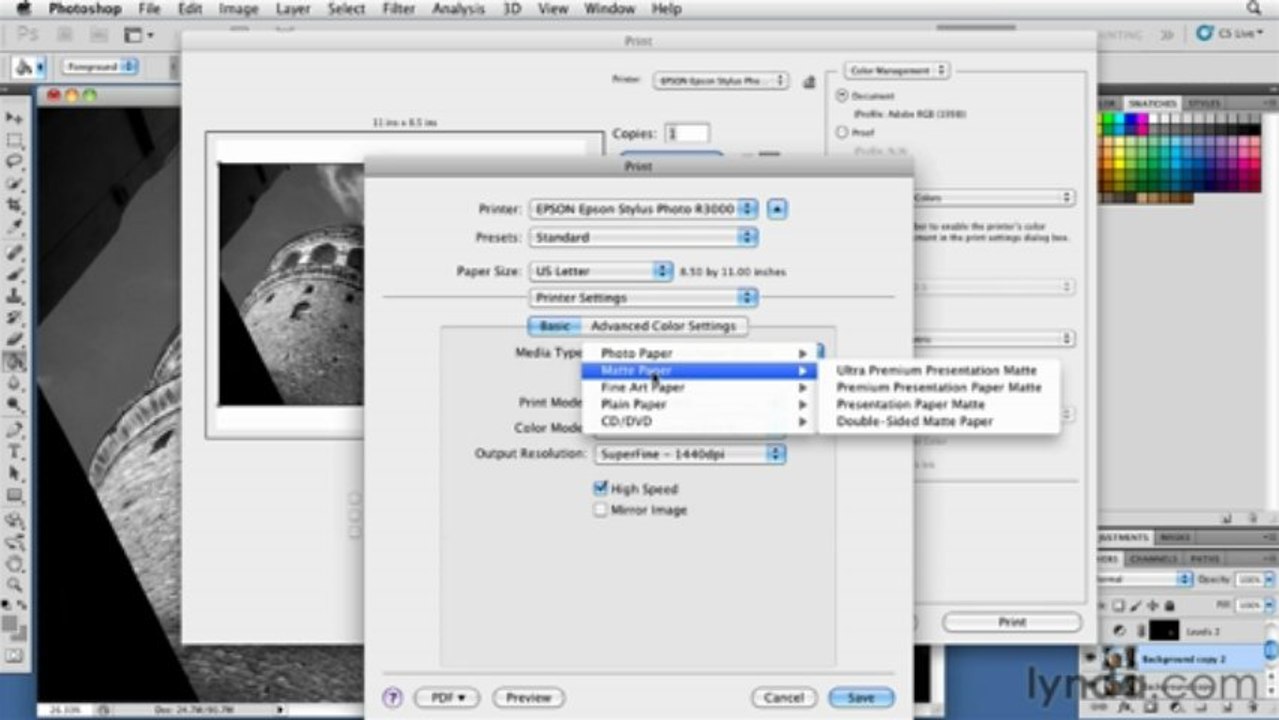Switch to the Styles panel tab
This screenshot has width=1279, height=720.
click(1204, 103)
